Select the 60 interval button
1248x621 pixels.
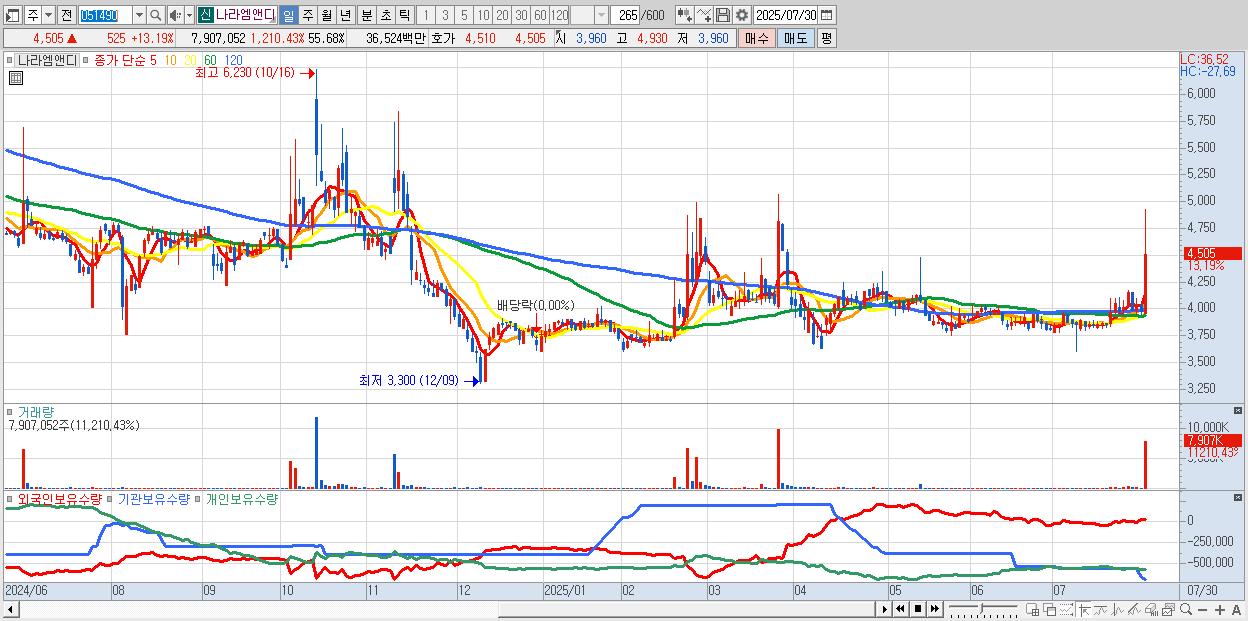click(540, 16)
